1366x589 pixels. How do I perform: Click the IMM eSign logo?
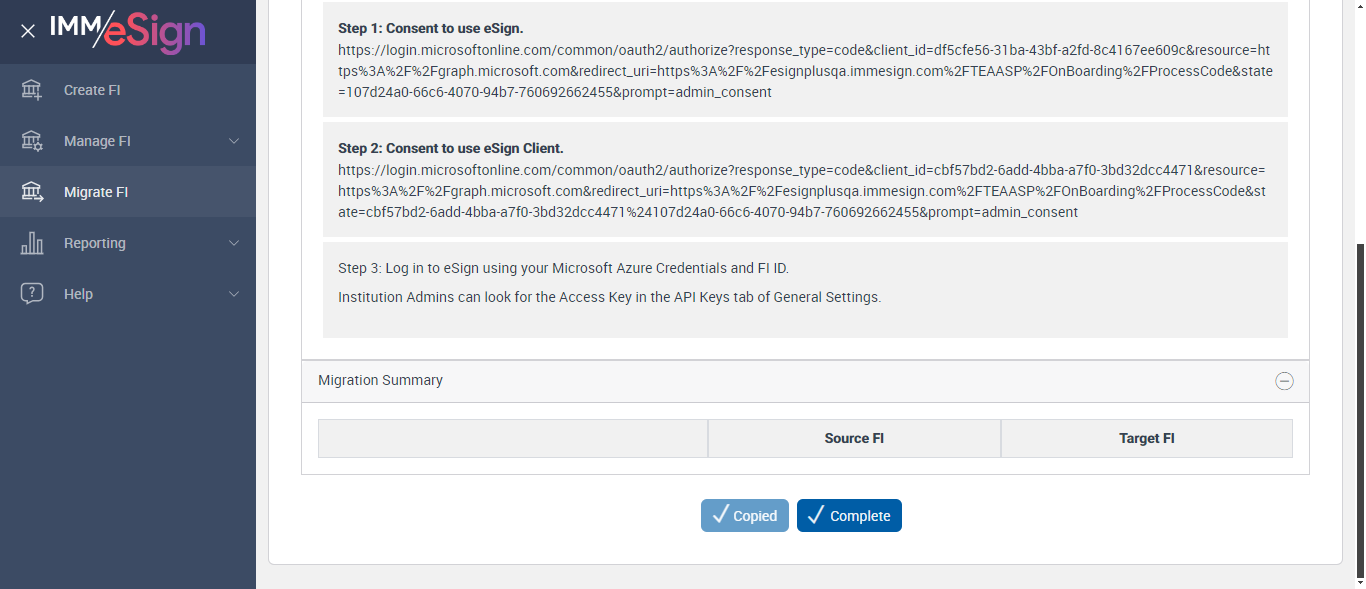pyautogui.click(x=128, y=30)
